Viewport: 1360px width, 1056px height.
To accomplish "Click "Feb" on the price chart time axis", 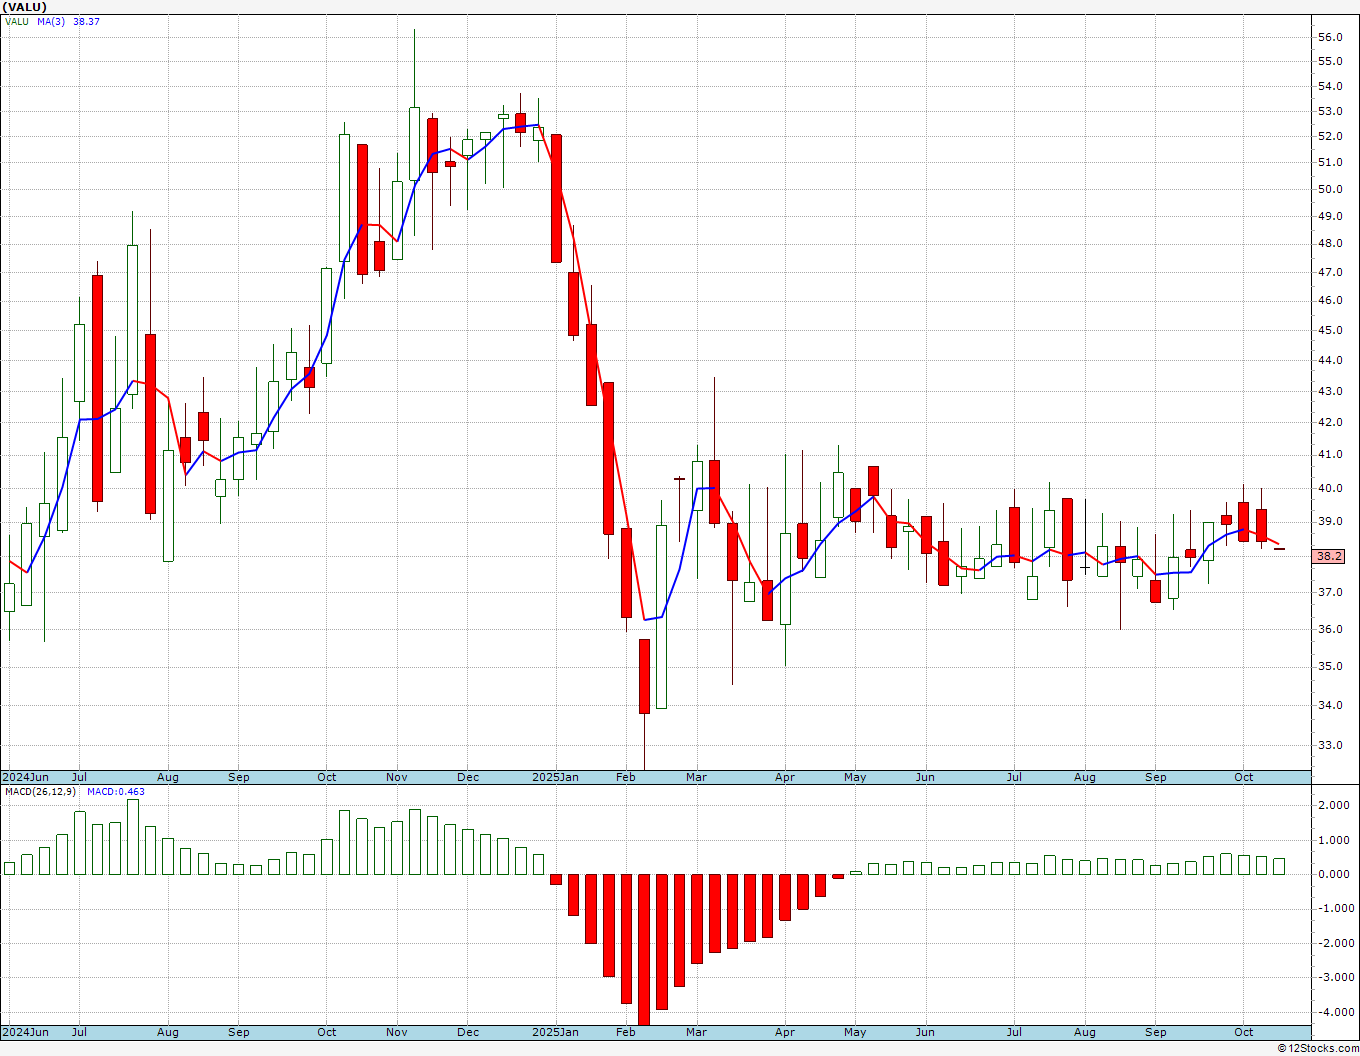I will point(626,777).
